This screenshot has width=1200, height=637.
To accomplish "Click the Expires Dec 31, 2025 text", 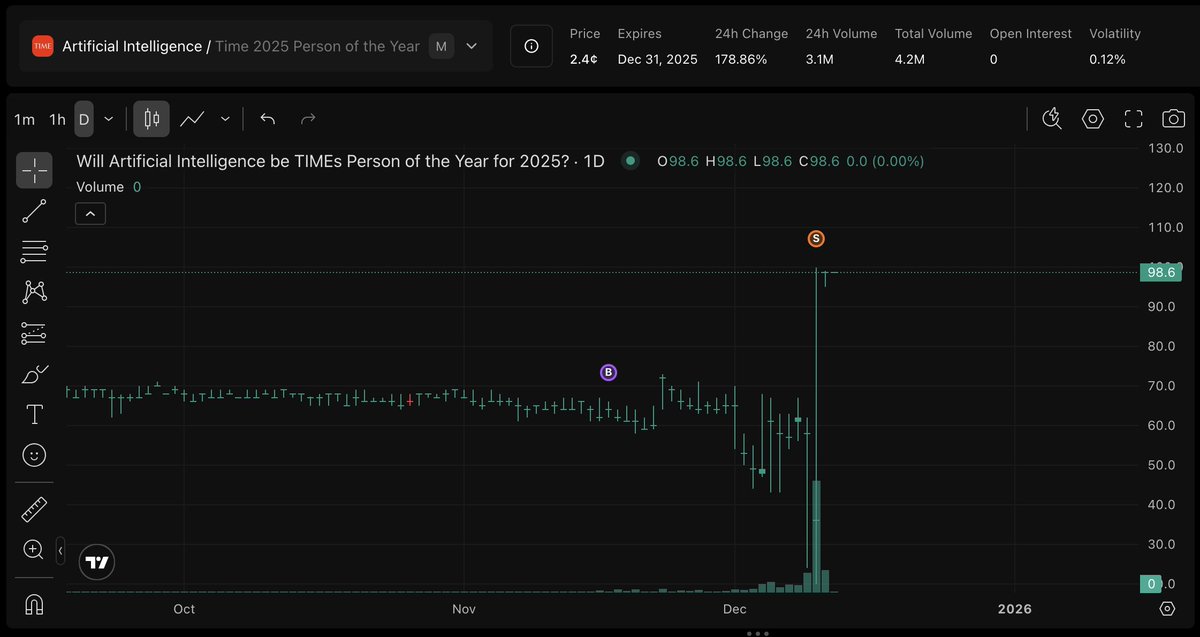I will point(658,60).
